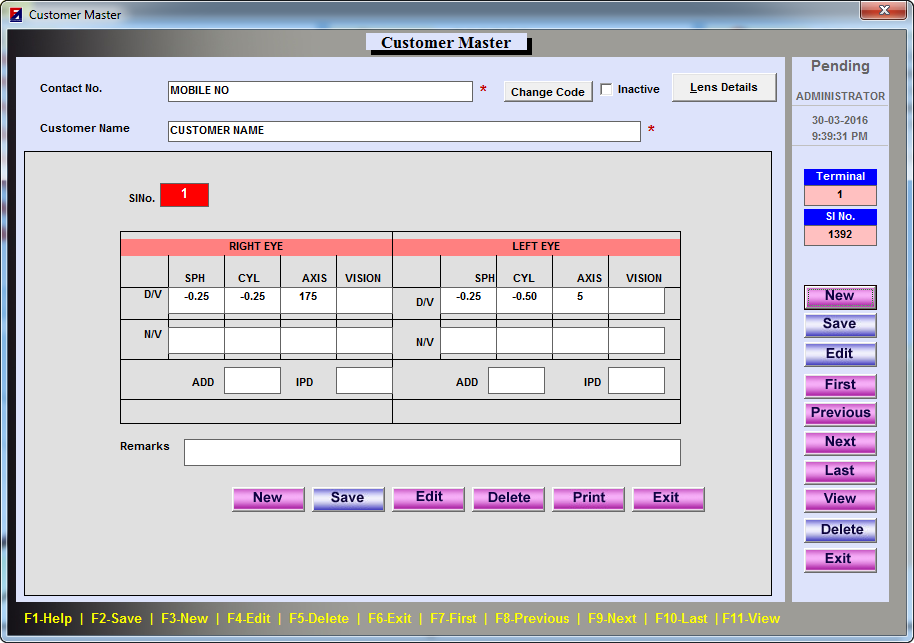Click Edit in the bottom button row

pos(429,498)
